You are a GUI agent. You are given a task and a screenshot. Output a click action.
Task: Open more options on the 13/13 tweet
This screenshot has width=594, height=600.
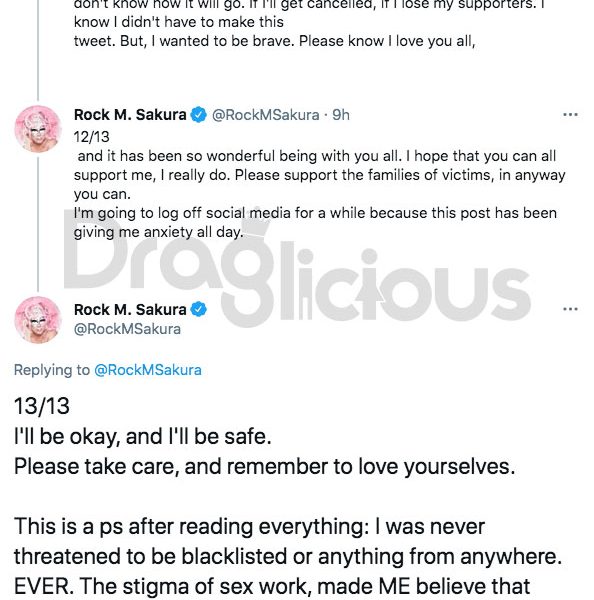[x=570, y=309]
